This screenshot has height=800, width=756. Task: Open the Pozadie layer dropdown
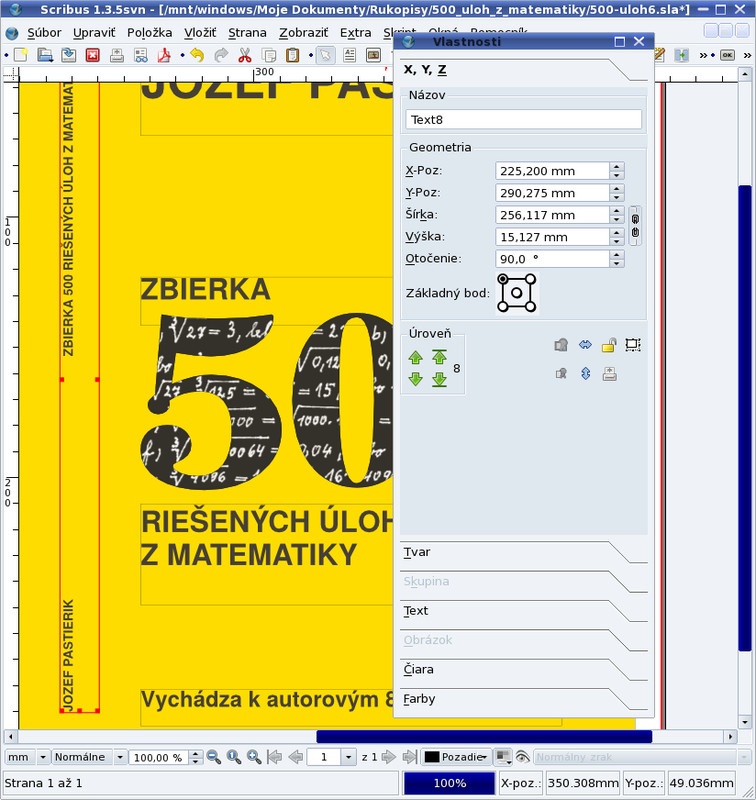(x=455, y=757)
